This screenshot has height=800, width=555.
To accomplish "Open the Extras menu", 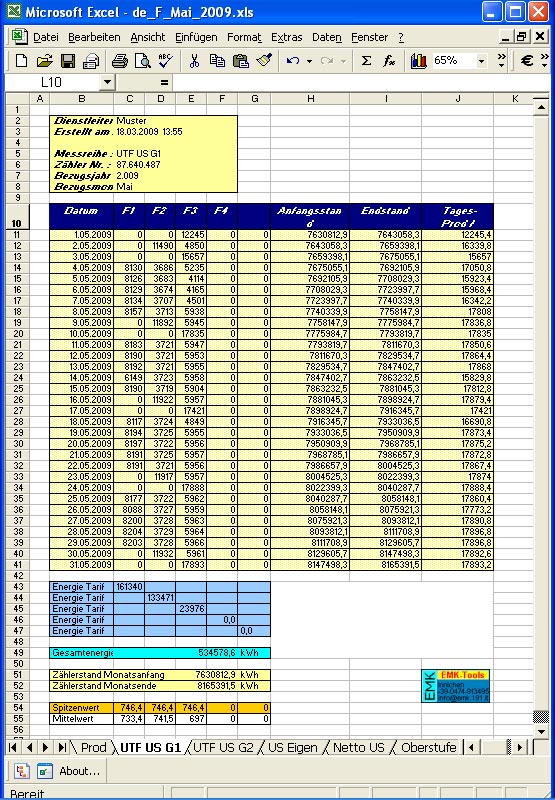I will pyautogui.click(x=287, y=37).
